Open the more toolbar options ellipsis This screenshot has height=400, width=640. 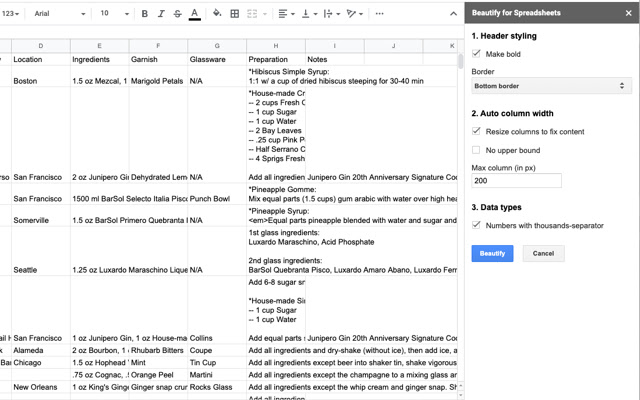(x=380, y=14)
